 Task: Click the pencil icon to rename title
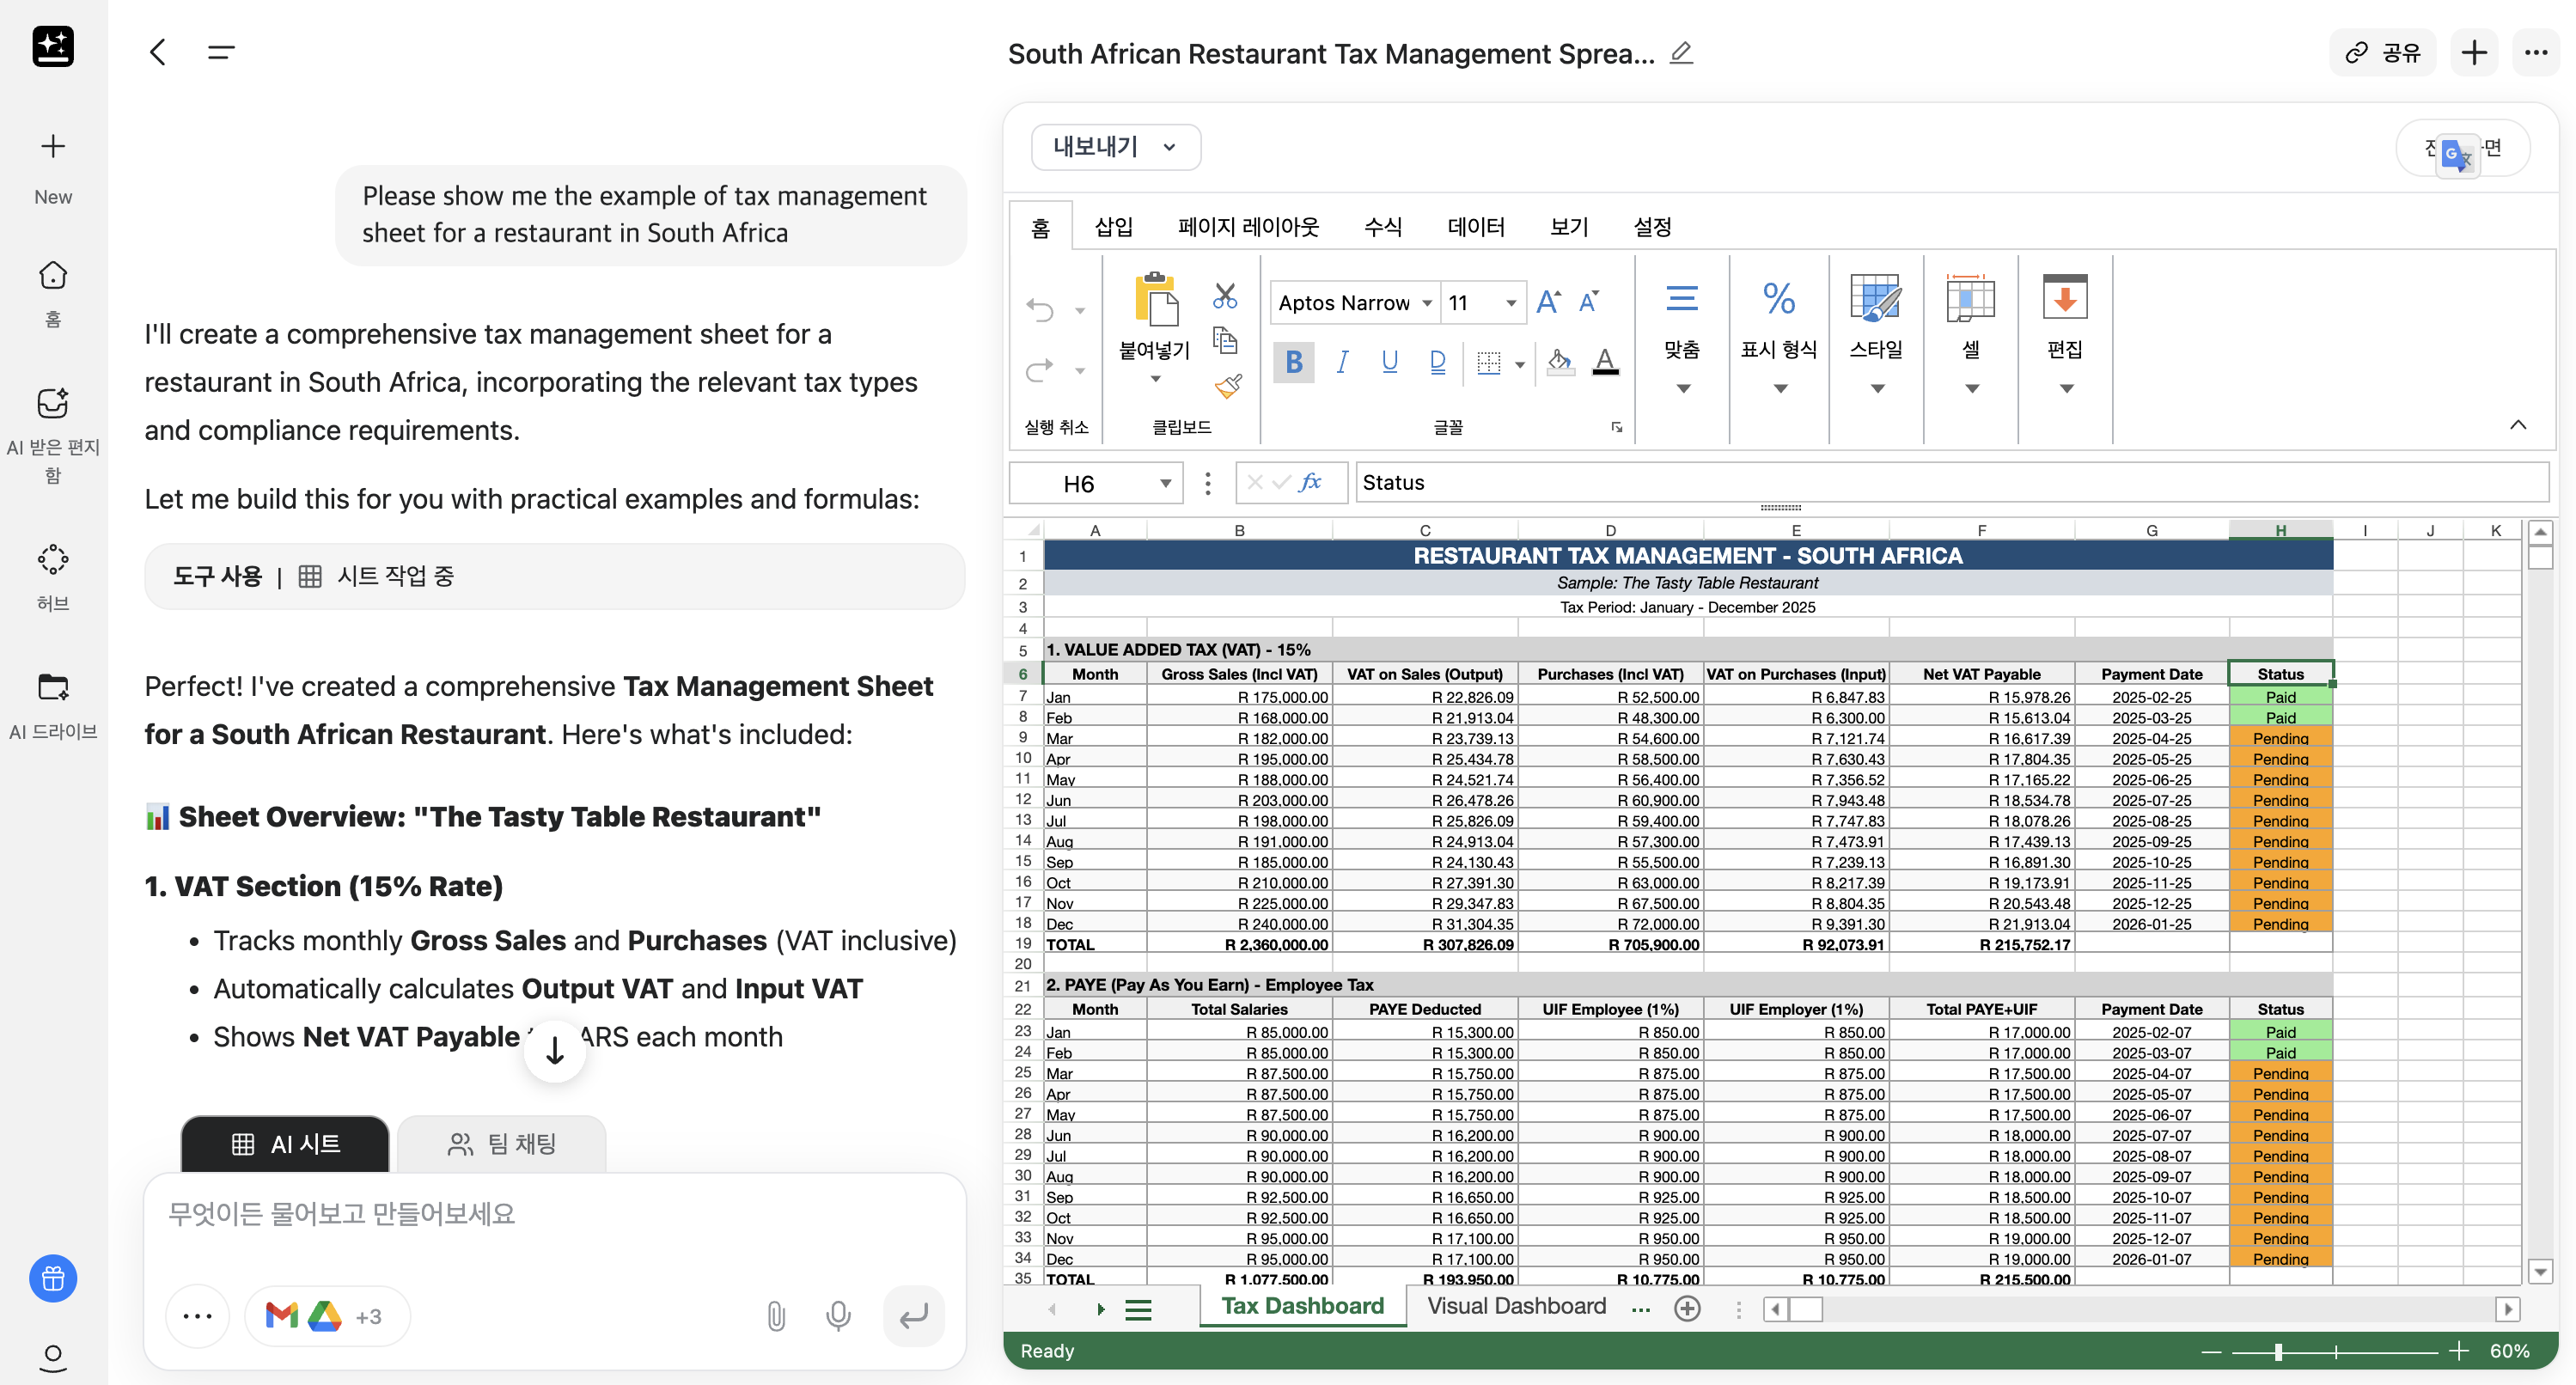[x=1681, y=53]
